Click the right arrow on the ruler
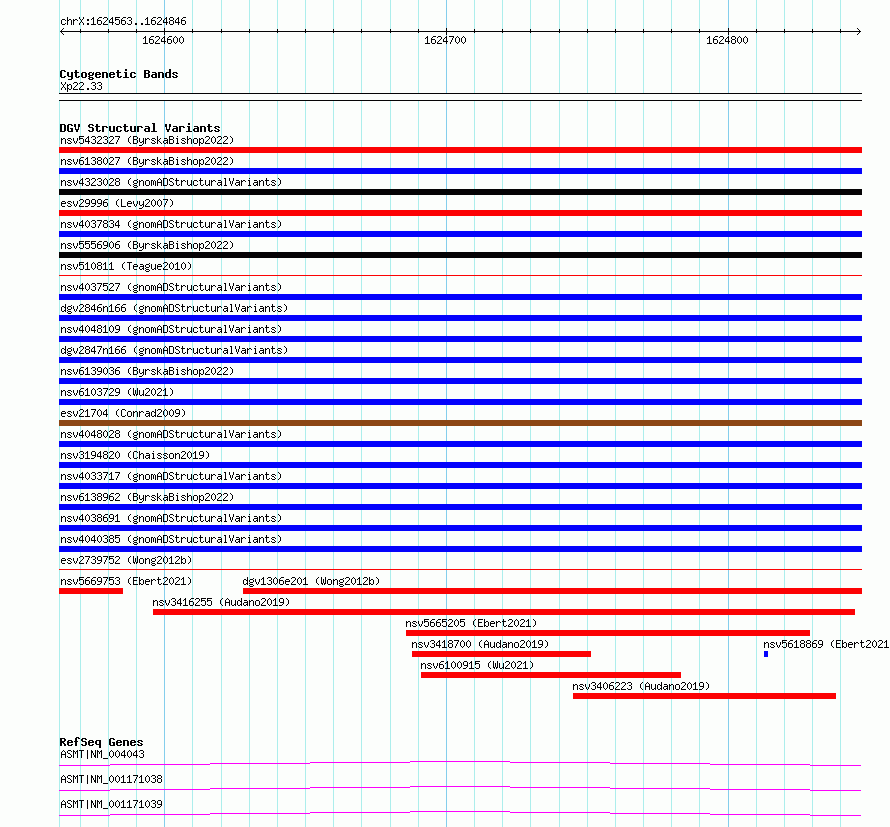 click(859, 31)
